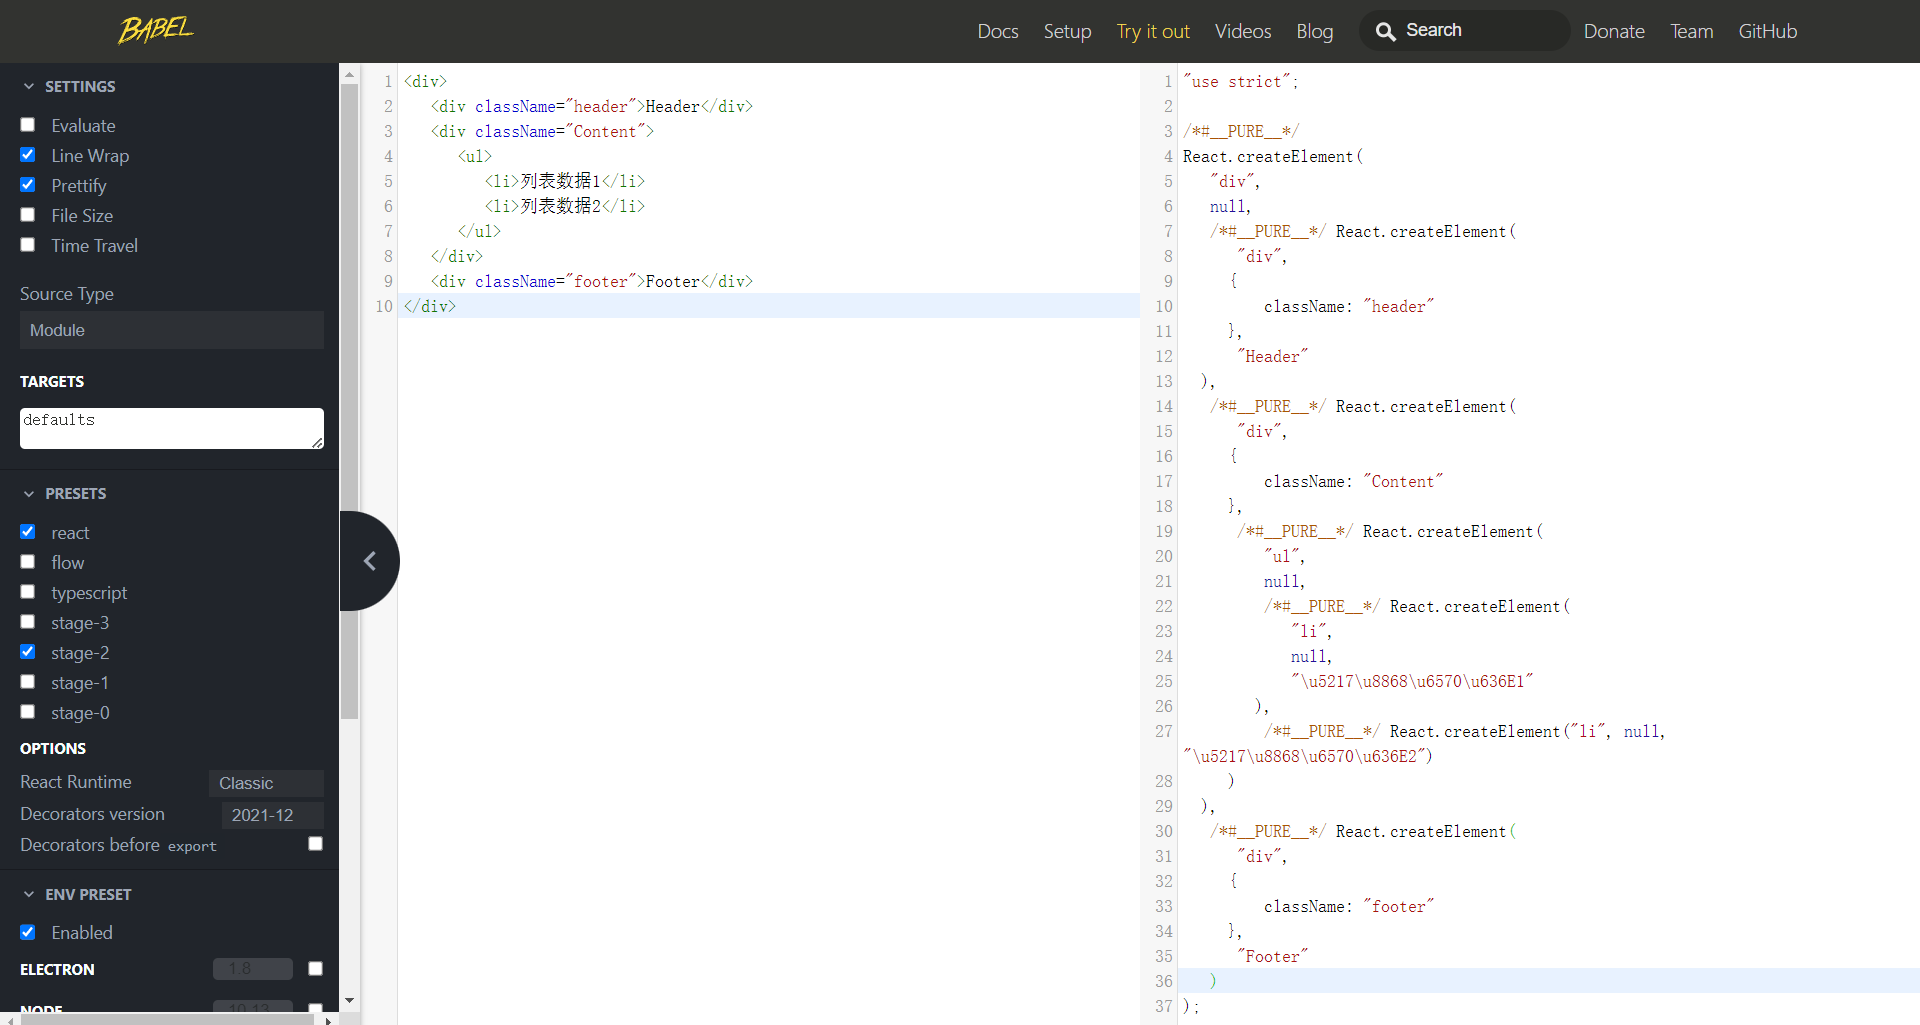Open the Setup page
This screenshot has width=1920, height=1025.
(1067, 31)
